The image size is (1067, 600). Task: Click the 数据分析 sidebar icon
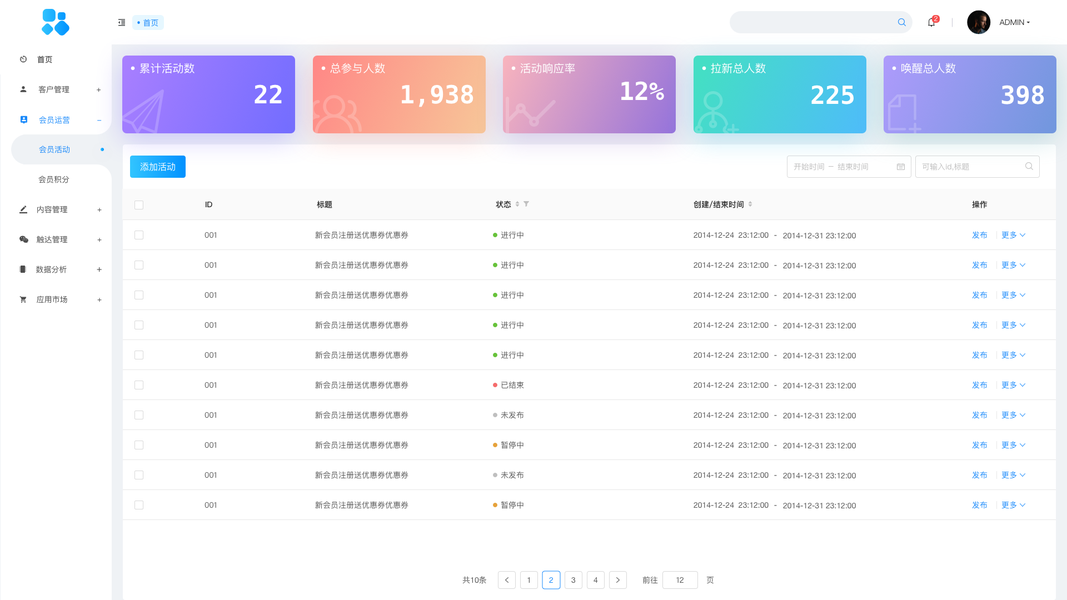[x=22, y=269]
